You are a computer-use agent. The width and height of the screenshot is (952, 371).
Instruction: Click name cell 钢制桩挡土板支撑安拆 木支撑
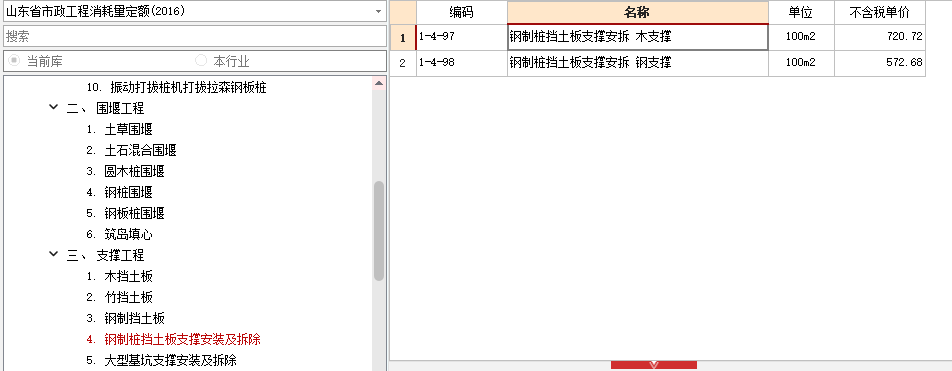click(638, 37)
